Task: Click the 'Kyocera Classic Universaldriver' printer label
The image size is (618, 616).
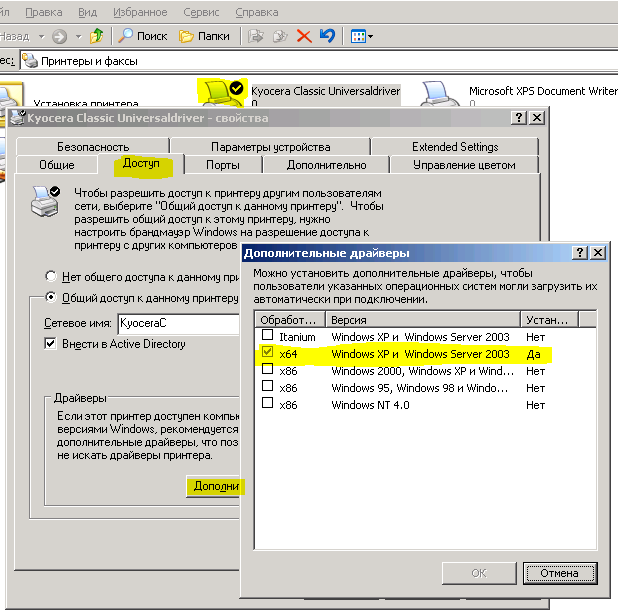Action: coord(326,91)
